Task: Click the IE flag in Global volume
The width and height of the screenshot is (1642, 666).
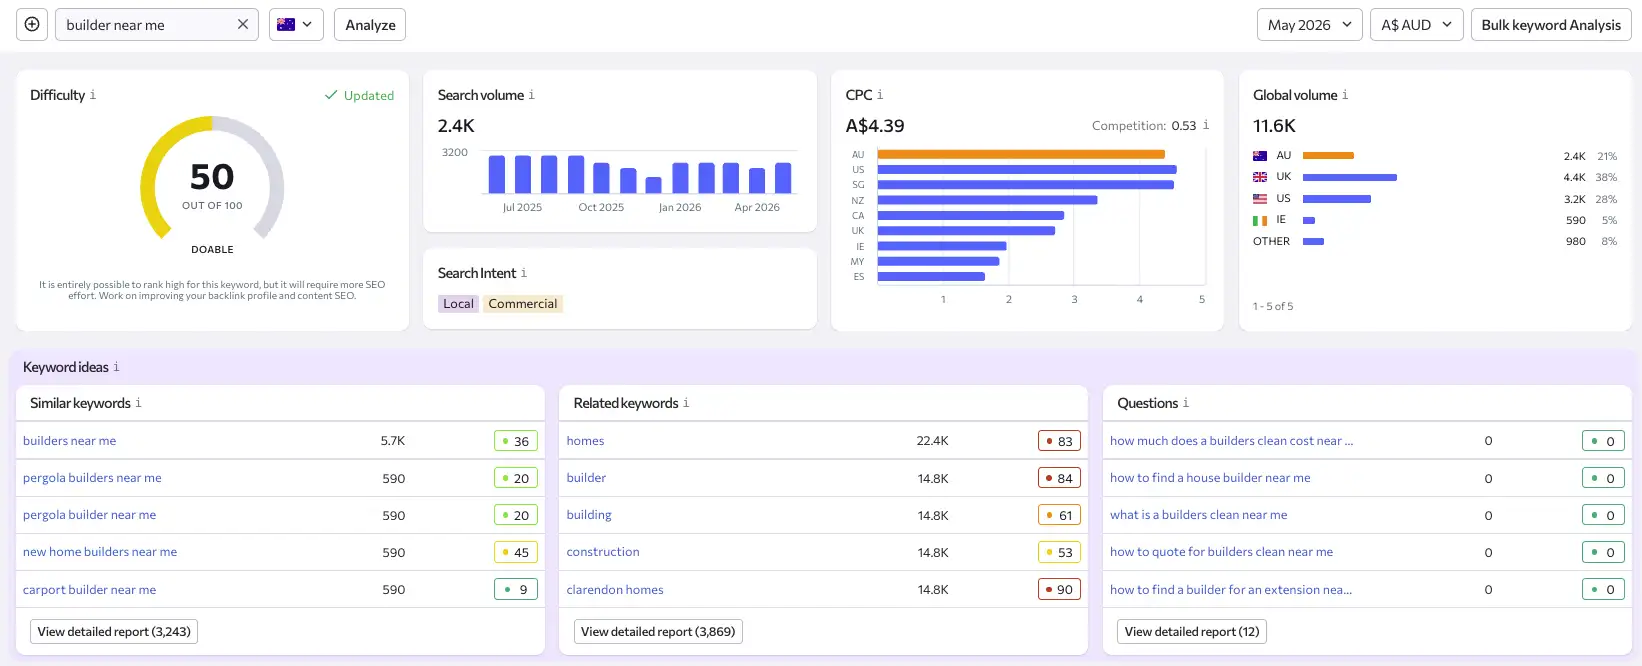Action: pos(1260,220)
